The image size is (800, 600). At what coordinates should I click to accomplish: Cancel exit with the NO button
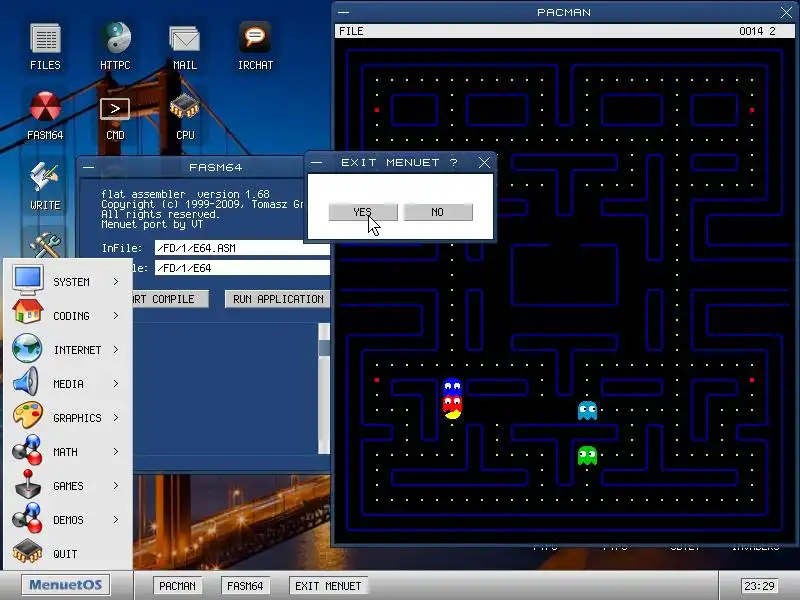[x=438, y=212]
